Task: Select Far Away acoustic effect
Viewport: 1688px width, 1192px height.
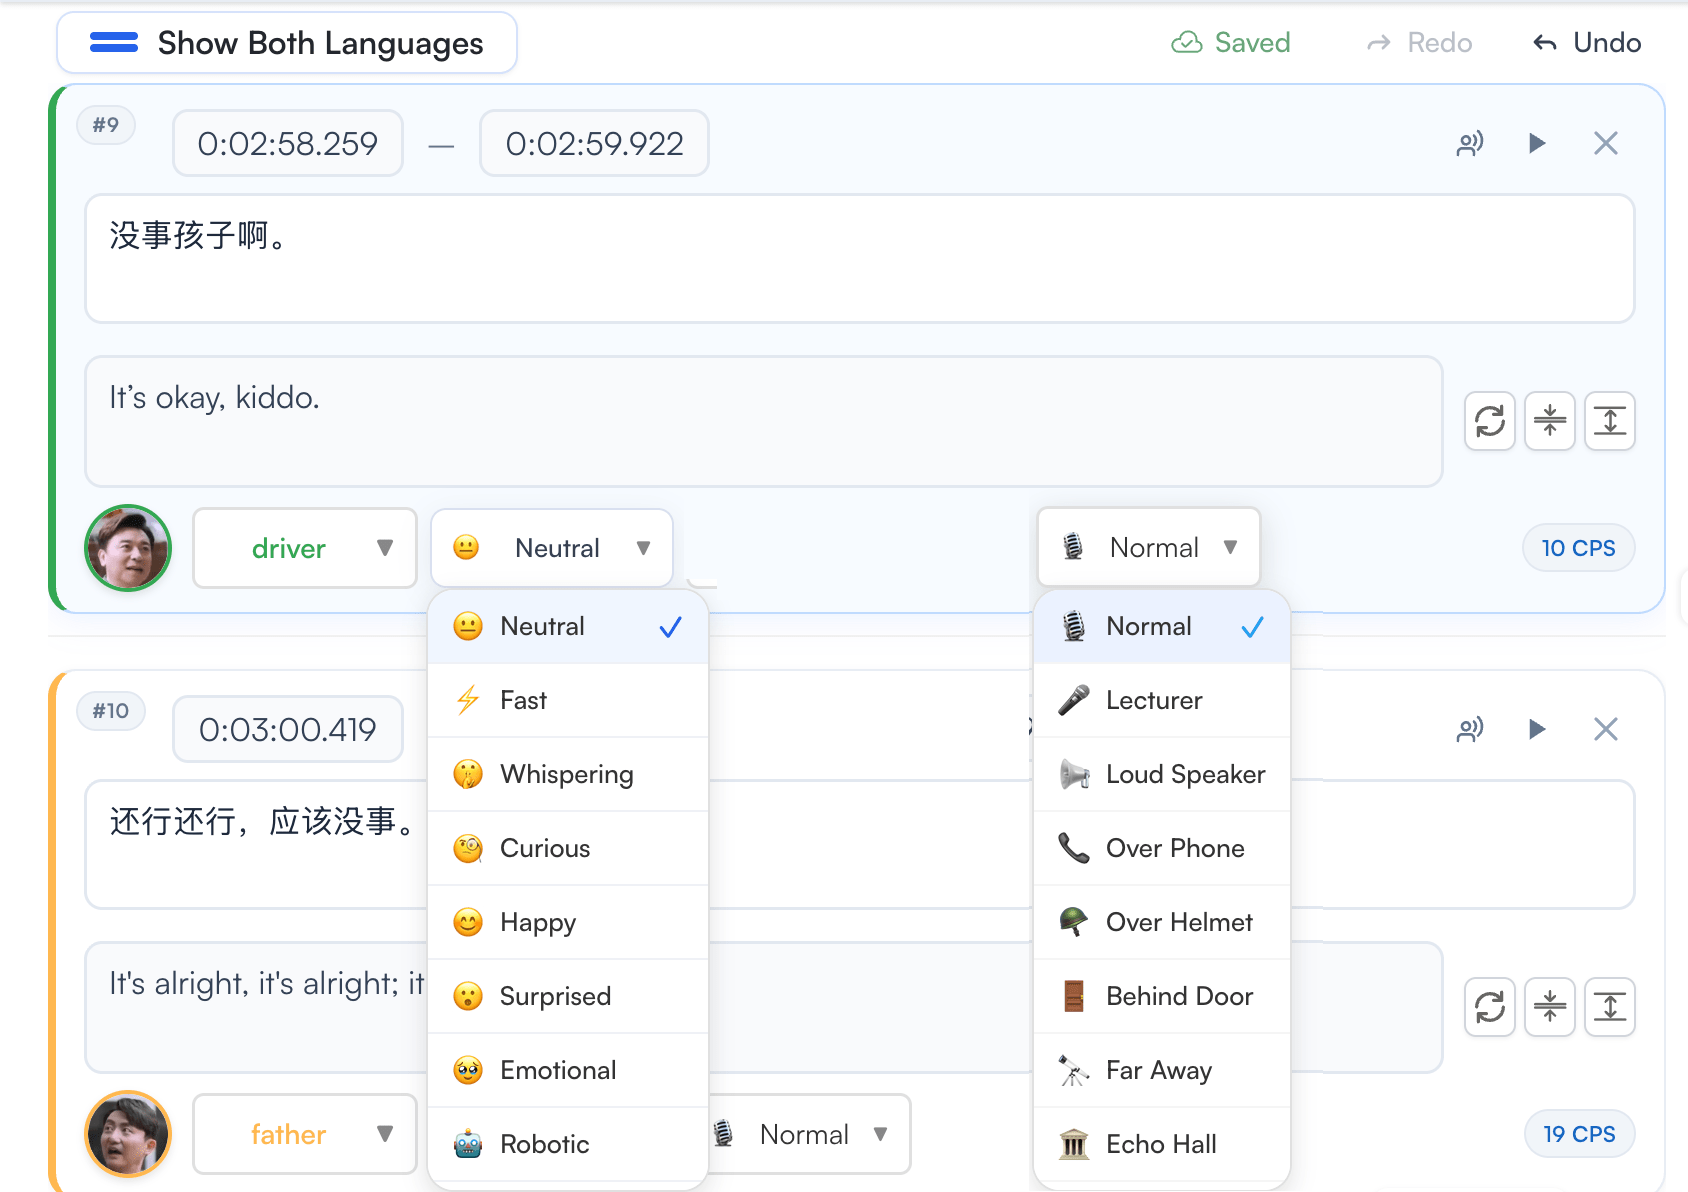Action: [1162, 1070]
